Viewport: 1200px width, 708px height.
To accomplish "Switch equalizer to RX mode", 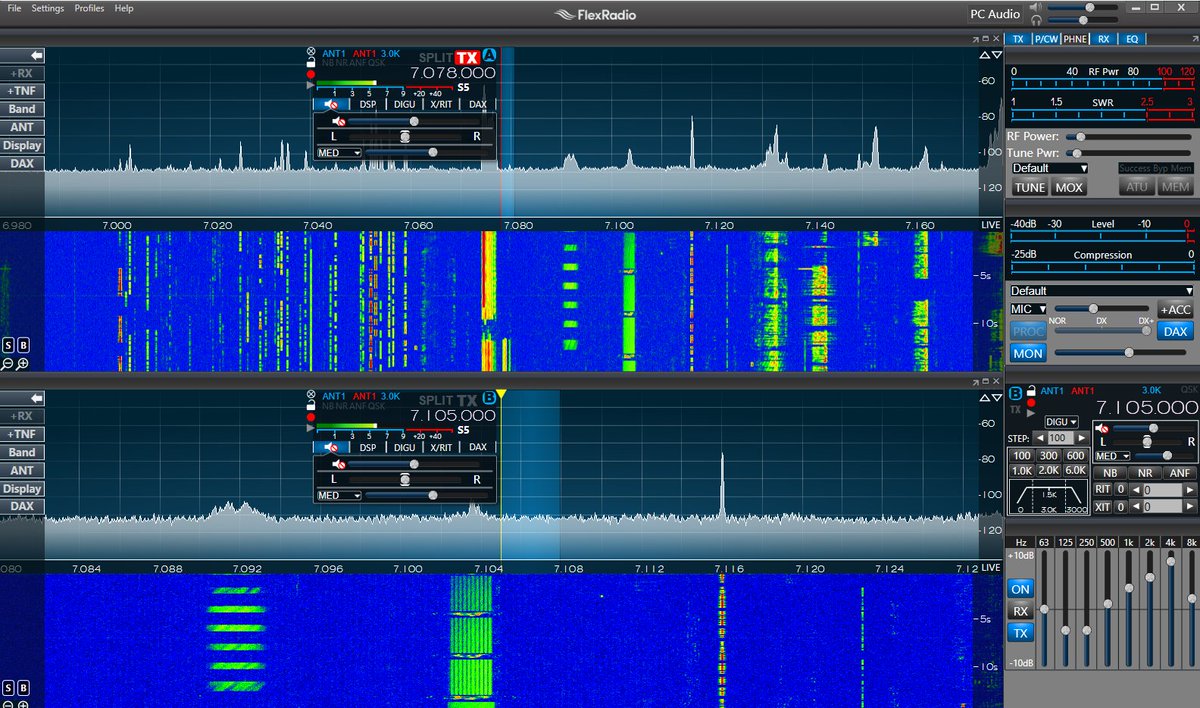I will 1020,611.
